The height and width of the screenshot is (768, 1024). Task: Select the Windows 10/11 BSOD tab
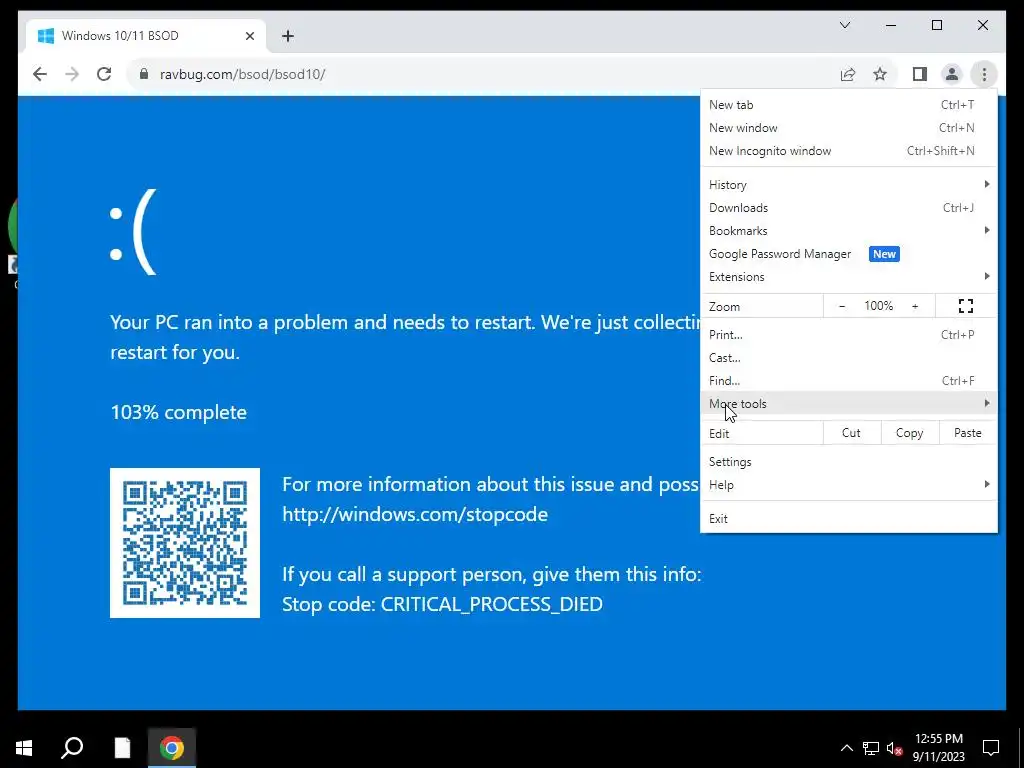click(x=146, y=36)
